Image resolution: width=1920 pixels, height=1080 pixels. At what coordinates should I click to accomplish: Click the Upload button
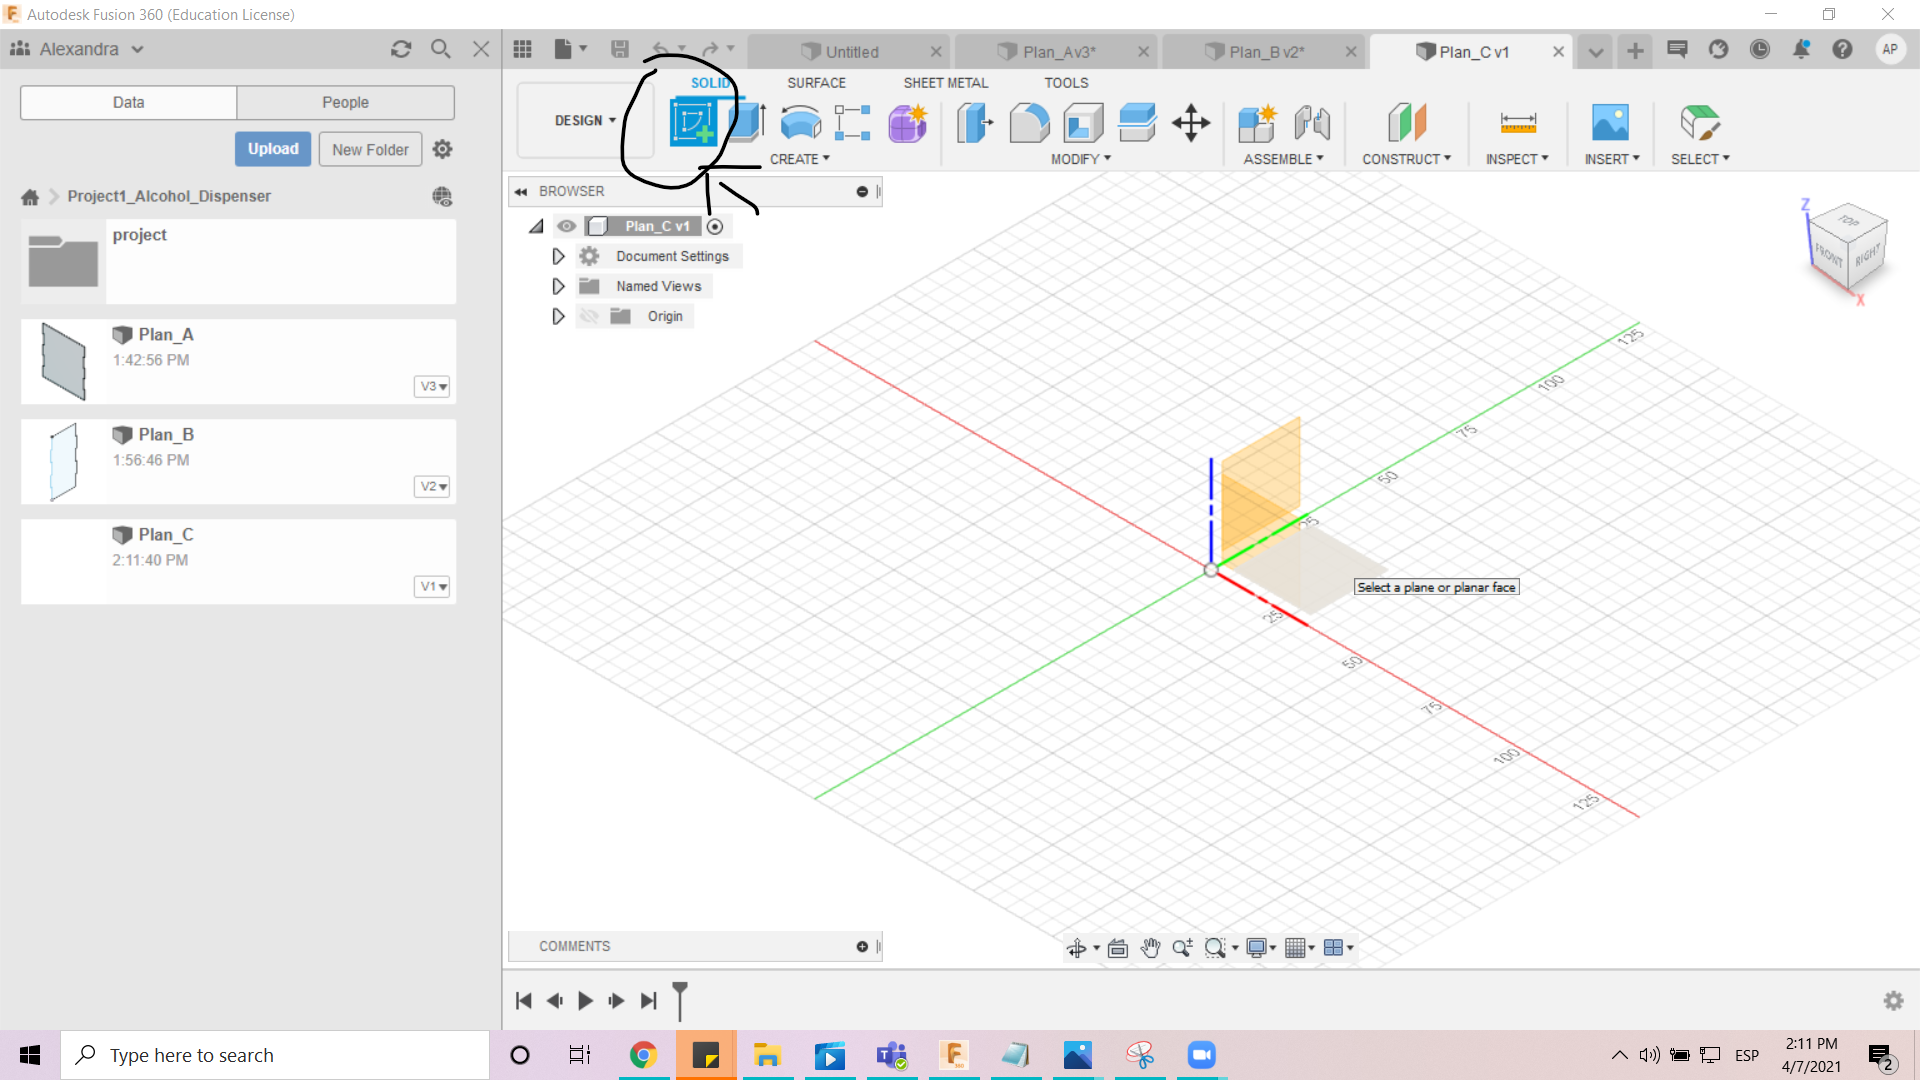coord(273,149)
